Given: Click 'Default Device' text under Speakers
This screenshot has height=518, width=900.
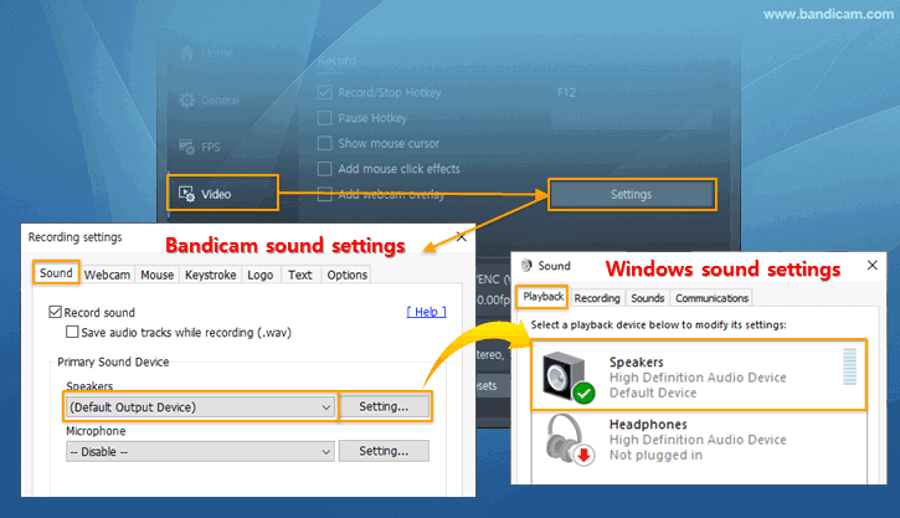Looking at the screenshot, I should pos(653,393).
